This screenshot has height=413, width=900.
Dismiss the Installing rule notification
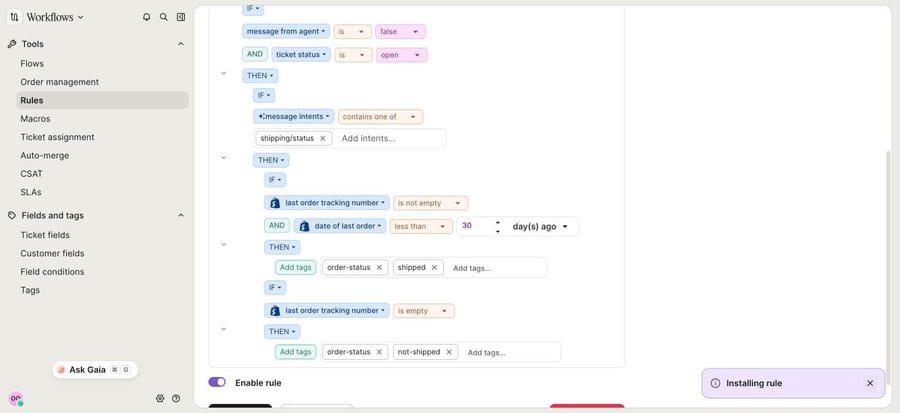coord(870,383)
